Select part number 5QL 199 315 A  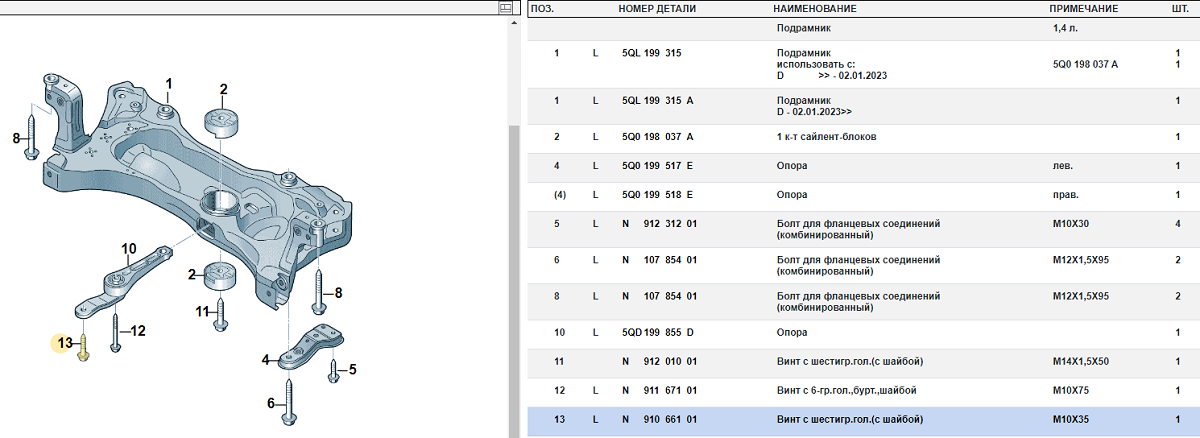coord(657,100)
